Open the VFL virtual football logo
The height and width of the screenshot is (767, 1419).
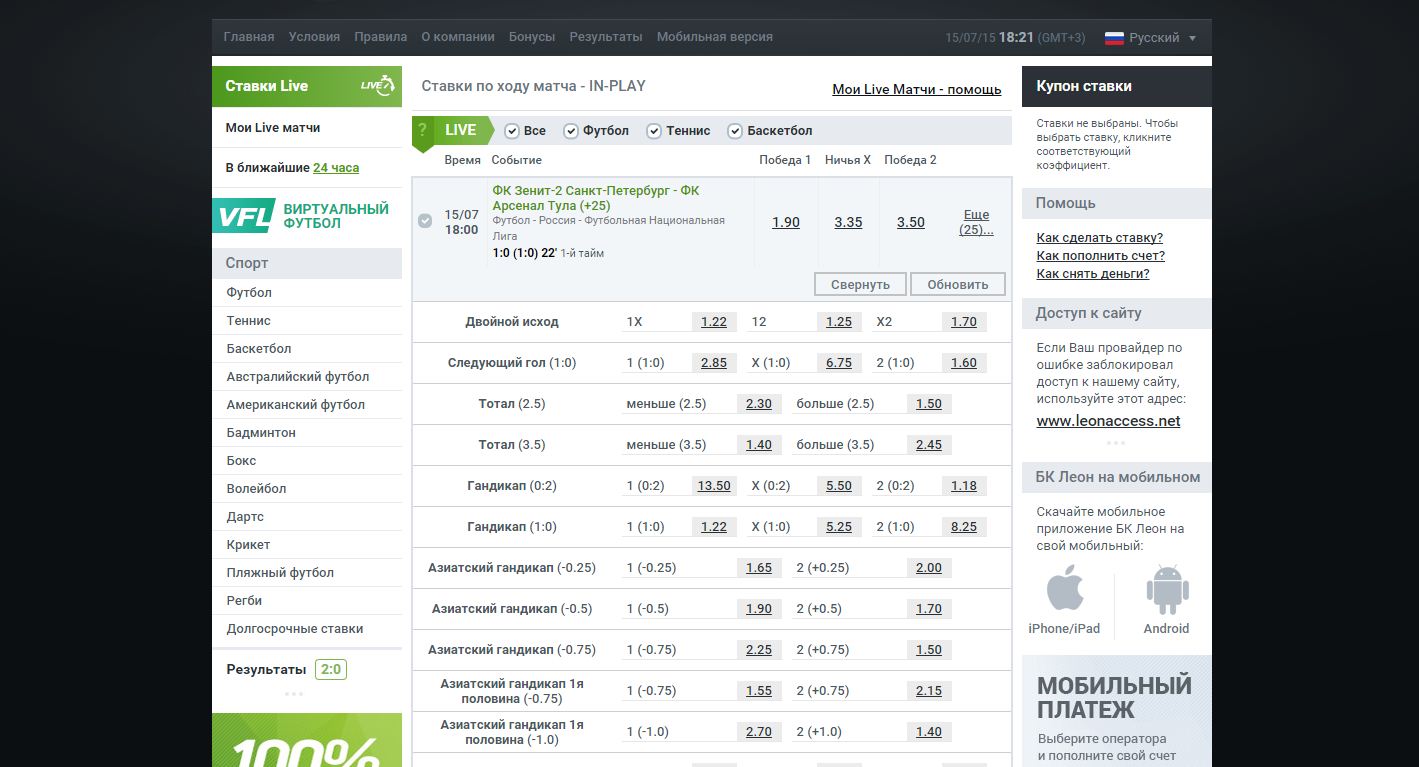coord(243,215)
